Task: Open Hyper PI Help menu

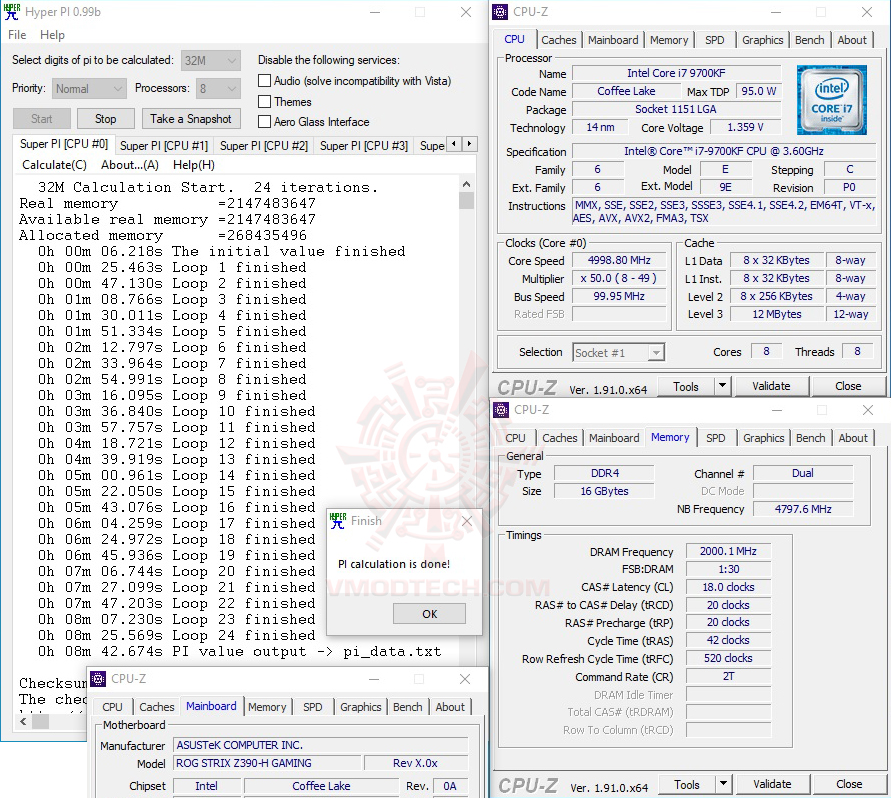Action: [52, 35]
